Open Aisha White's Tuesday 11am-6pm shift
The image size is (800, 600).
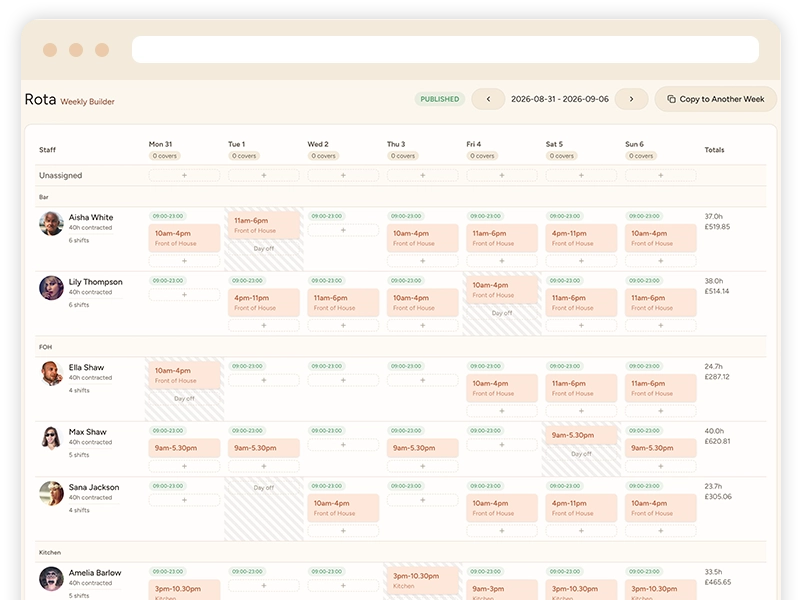click(264, 225)
